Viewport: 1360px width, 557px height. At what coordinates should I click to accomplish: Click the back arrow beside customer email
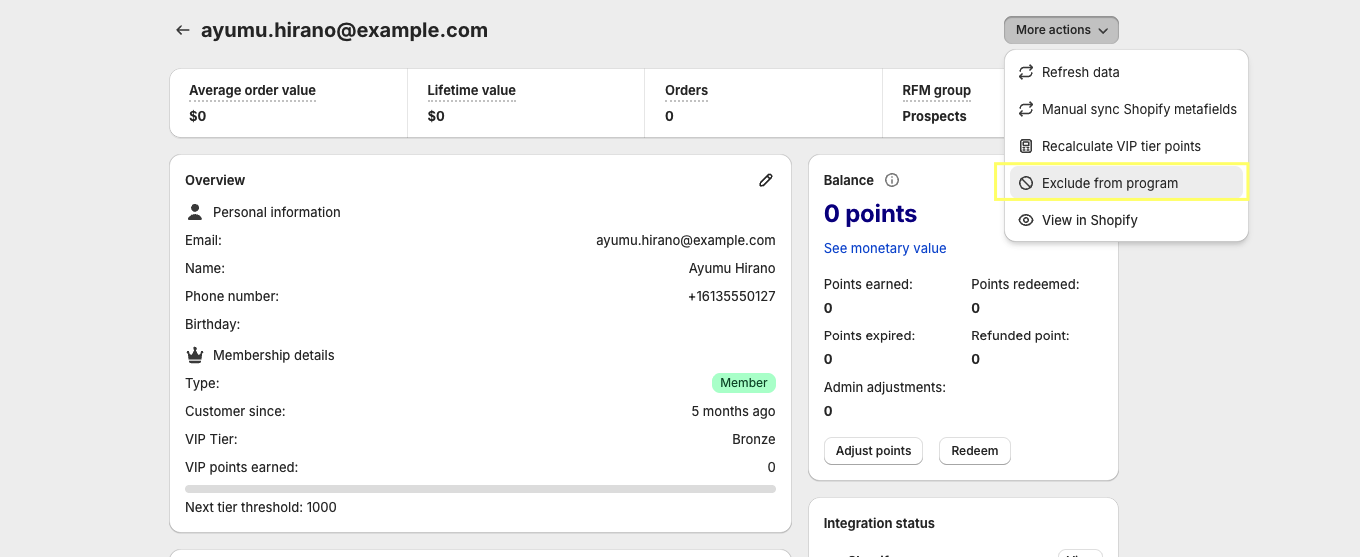[x=182, y=30]
